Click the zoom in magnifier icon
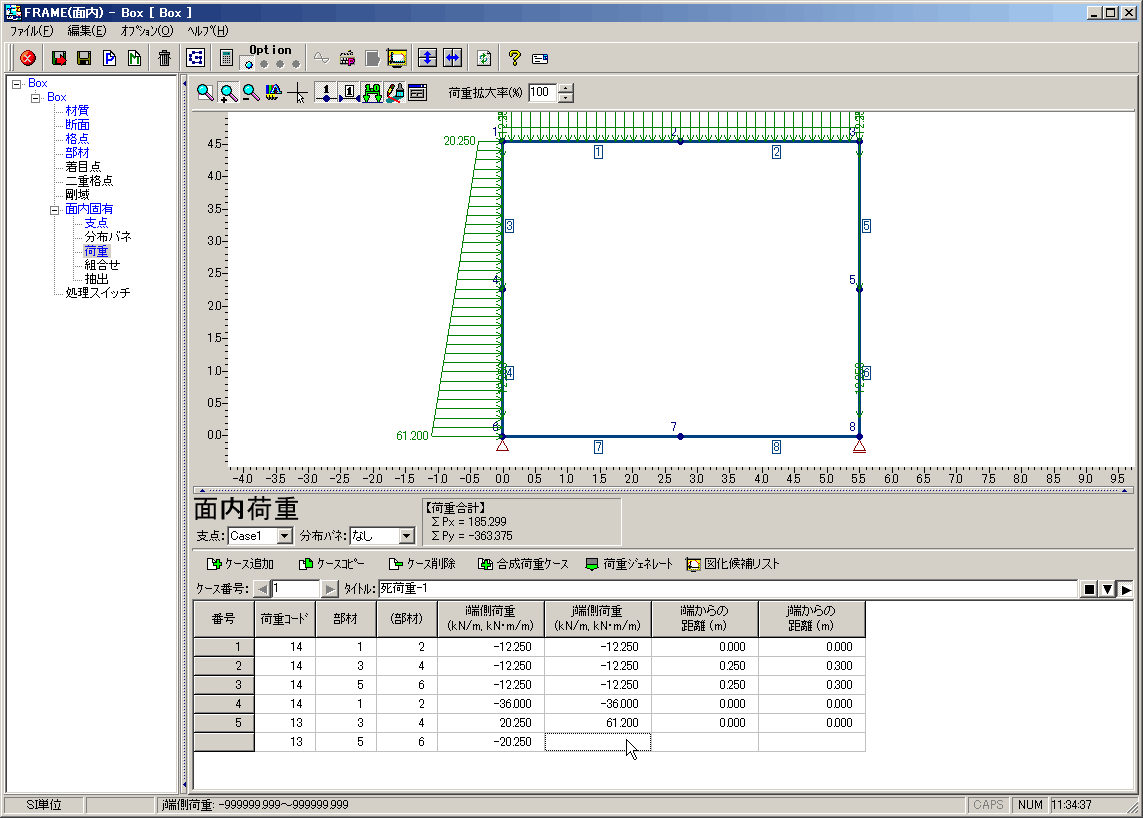 pos(228,93)
